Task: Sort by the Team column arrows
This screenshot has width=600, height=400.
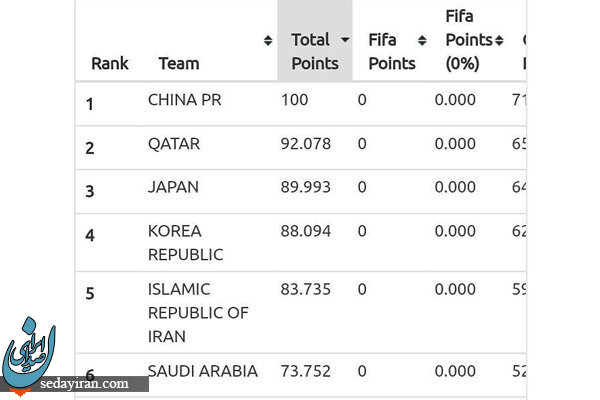Action: pyautogui.click(x=268, y=40)
